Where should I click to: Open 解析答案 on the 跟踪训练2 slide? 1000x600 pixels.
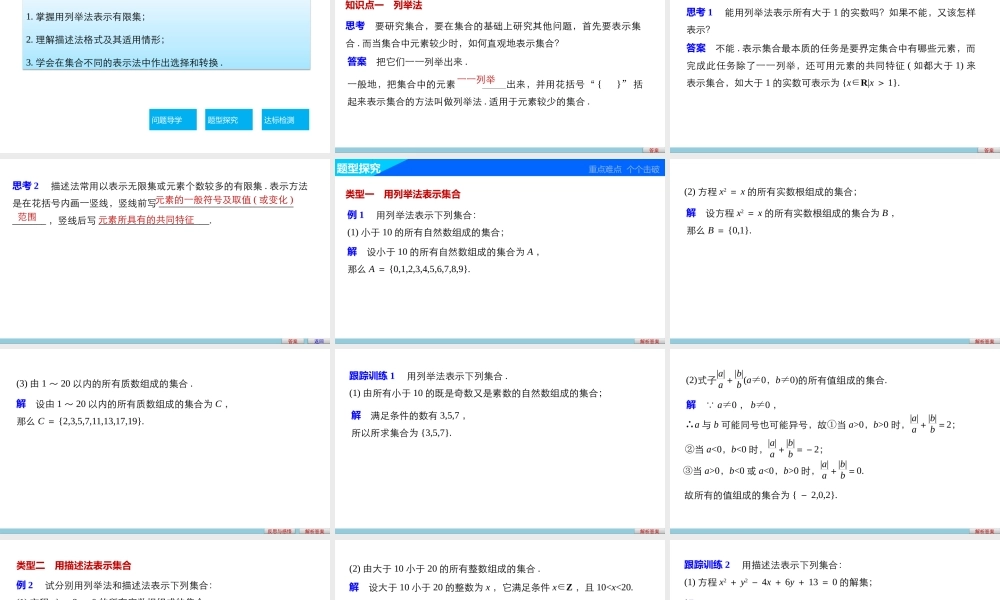tap(983, 597)
